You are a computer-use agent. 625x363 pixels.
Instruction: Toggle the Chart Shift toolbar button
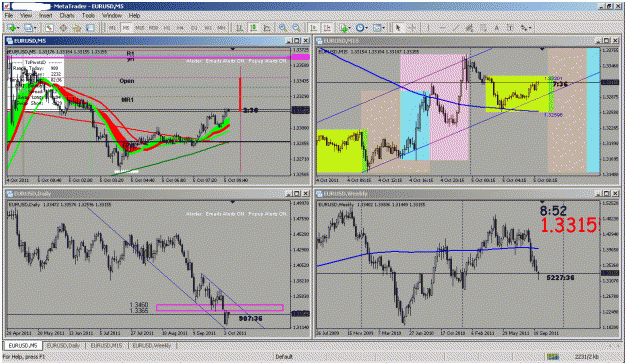click(327, 27)
